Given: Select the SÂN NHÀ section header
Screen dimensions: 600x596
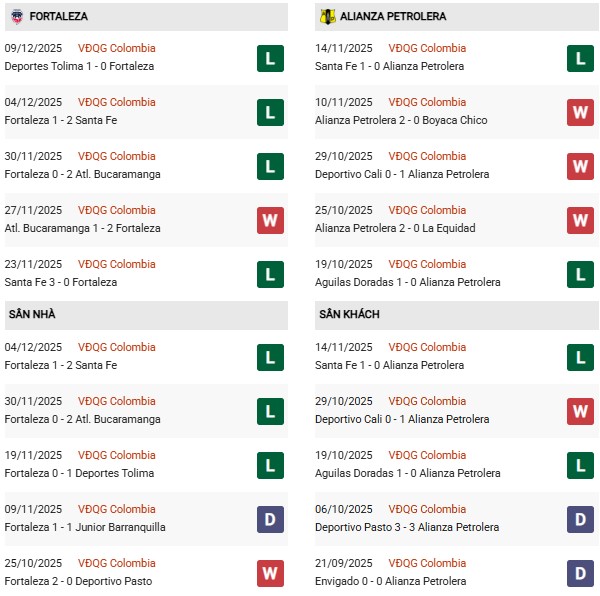Looking at the screenshot, I should click(32, 314).
